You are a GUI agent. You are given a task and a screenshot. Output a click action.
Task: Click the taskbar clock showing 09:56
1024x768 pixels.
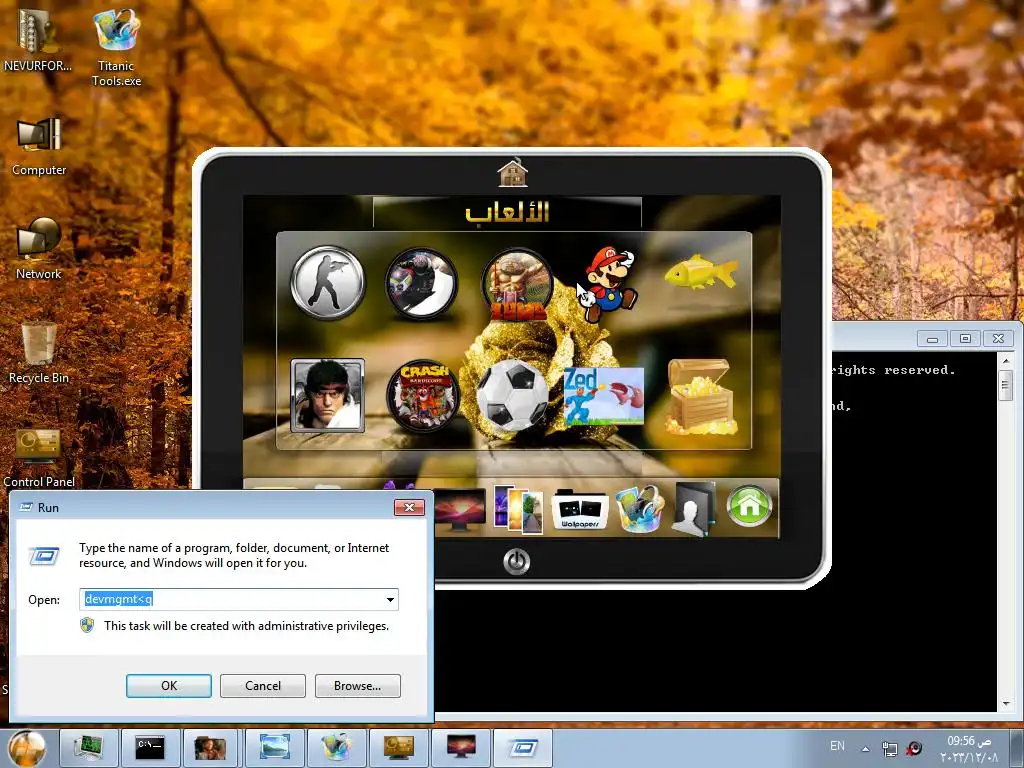pyautogui.click(x=969, y=748)
